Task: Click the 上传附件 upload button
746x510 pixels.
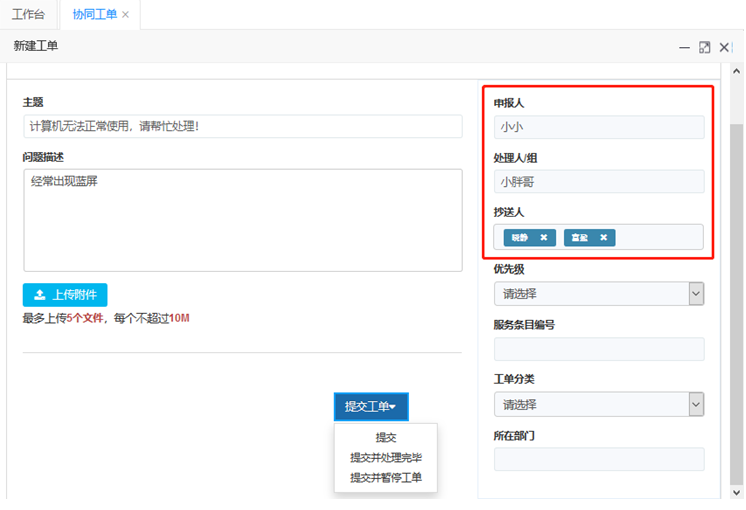Action: (65, 295)
